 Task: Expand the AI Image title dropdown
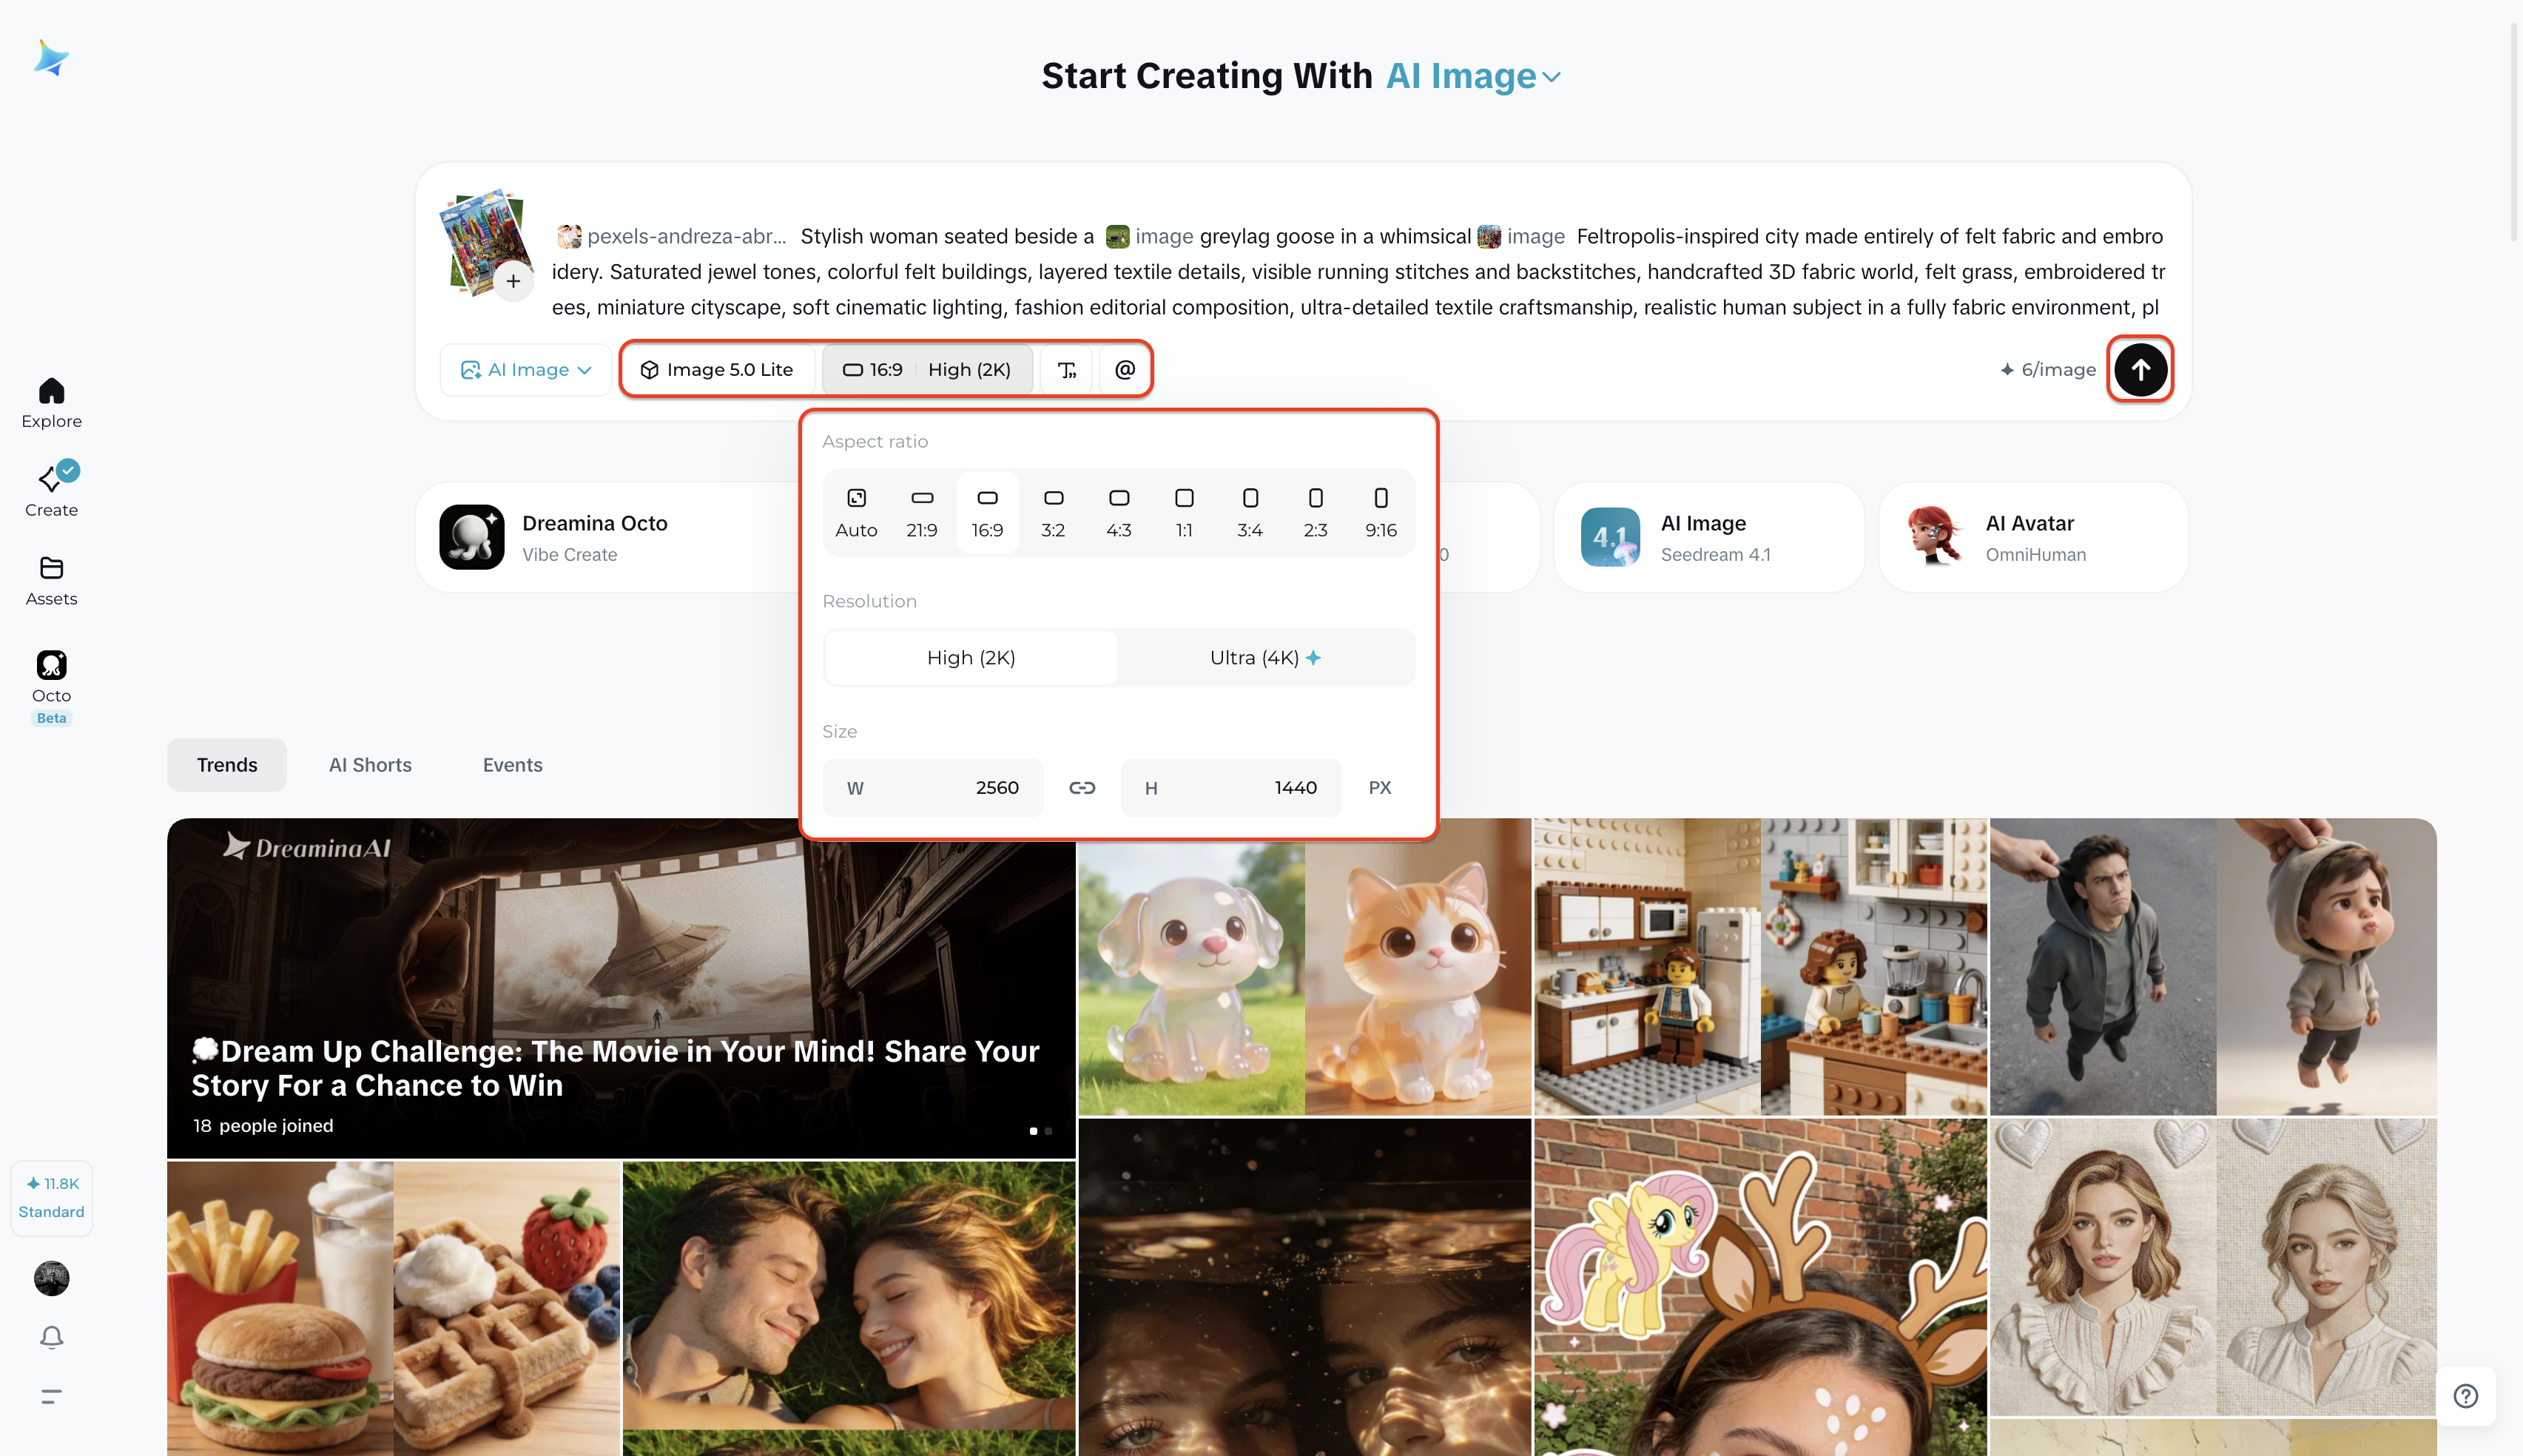pos(1472,76)
